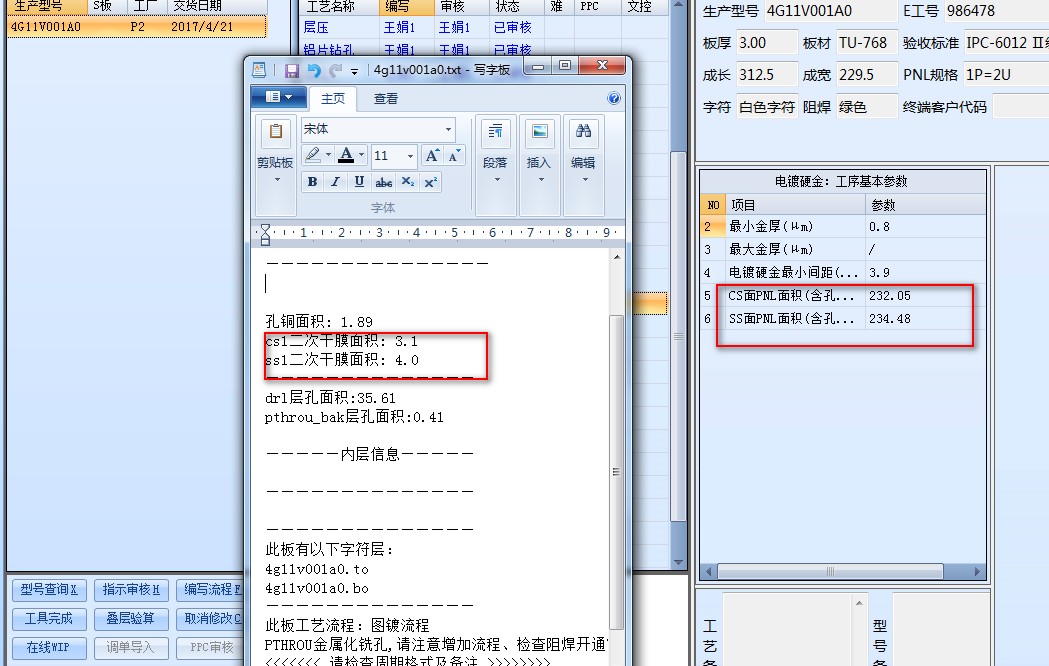Click the 项目 column header in parameter table
This screenshot has height=666, width=1049.
795,205
